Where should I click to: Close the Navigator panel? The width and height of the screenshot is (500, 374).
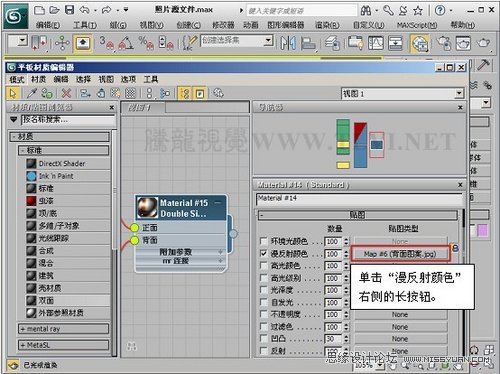tap(460, 107)
